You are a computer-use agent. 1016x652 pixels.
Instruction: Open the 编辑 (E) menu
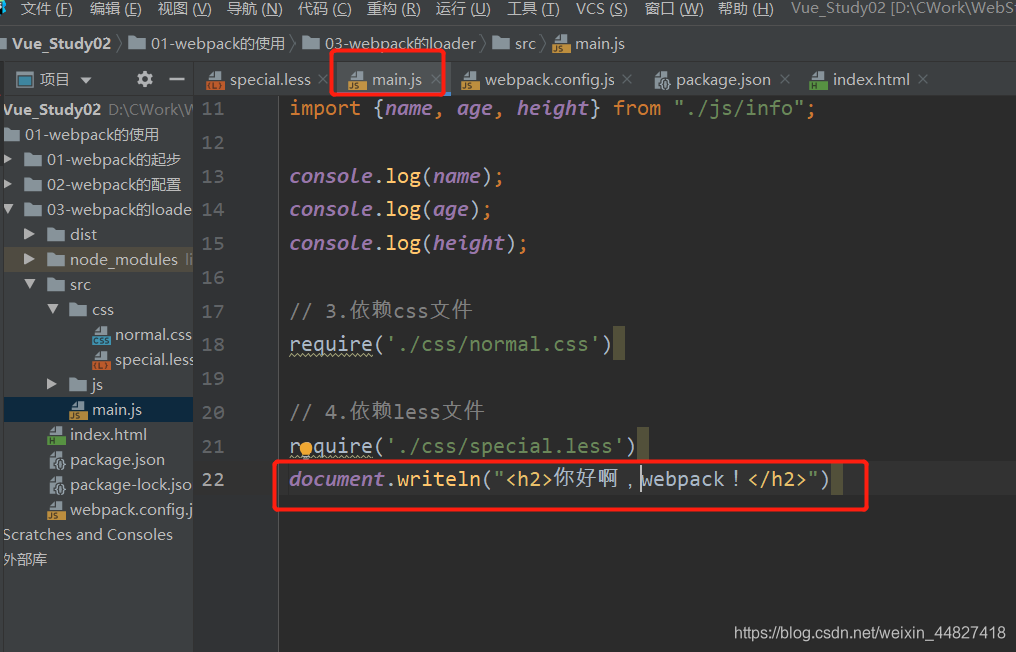tap(115, 9)
